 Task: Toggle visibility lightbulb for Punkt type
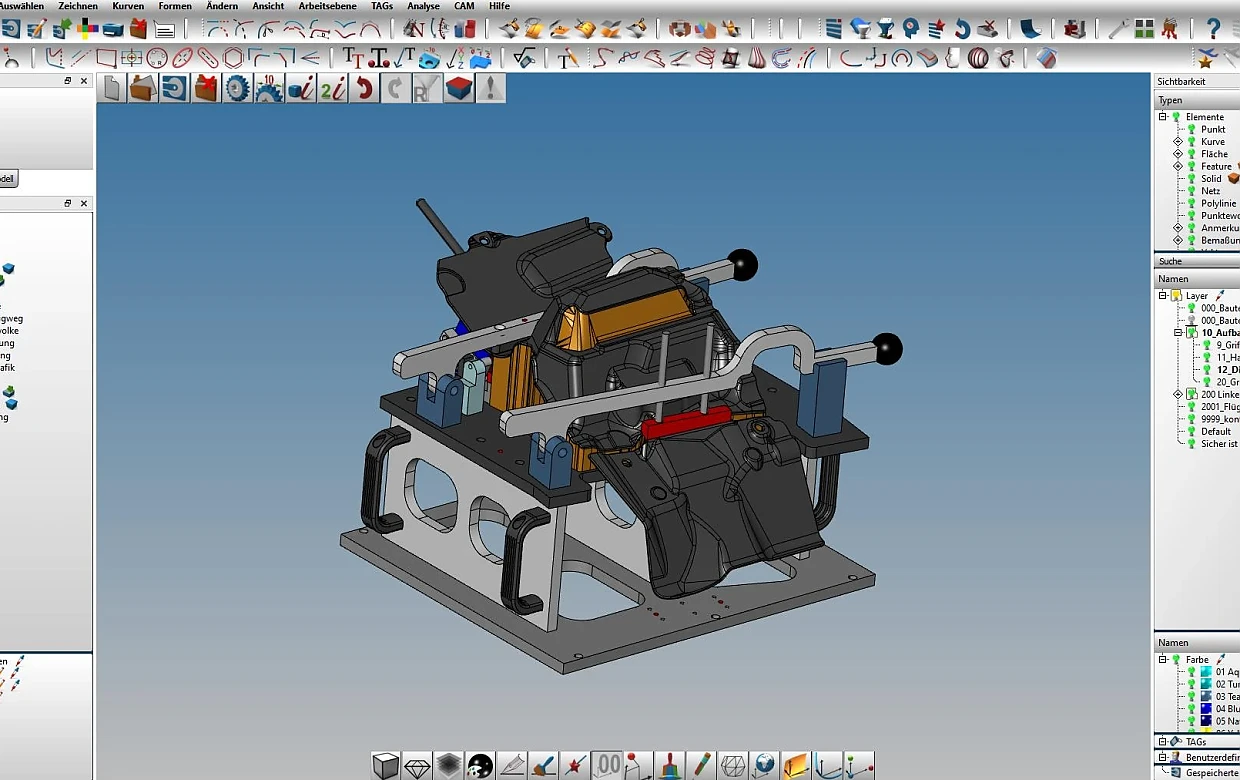(1191, 130)
